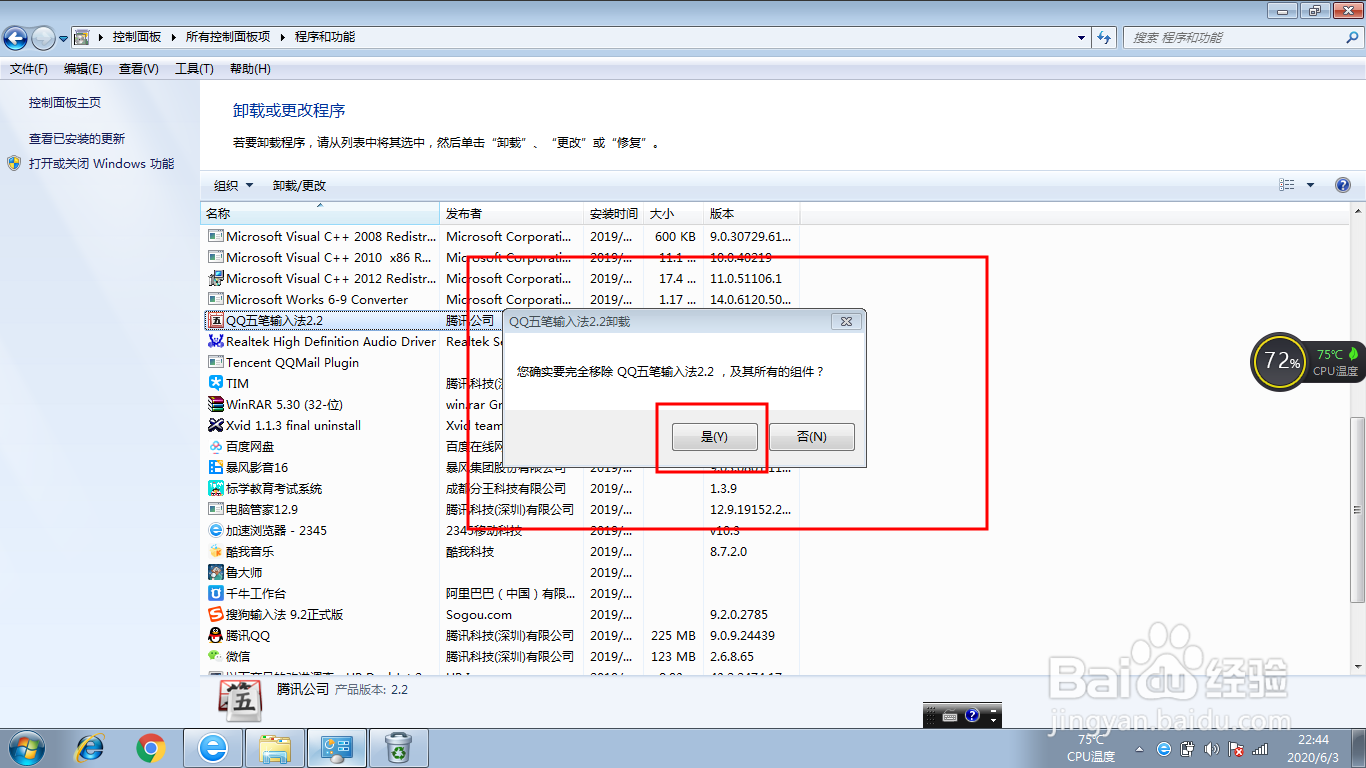The width and height of the screenshot is (1366, 768).
Task: Open 查看已安装的更新 link
Action: [77, 139]
